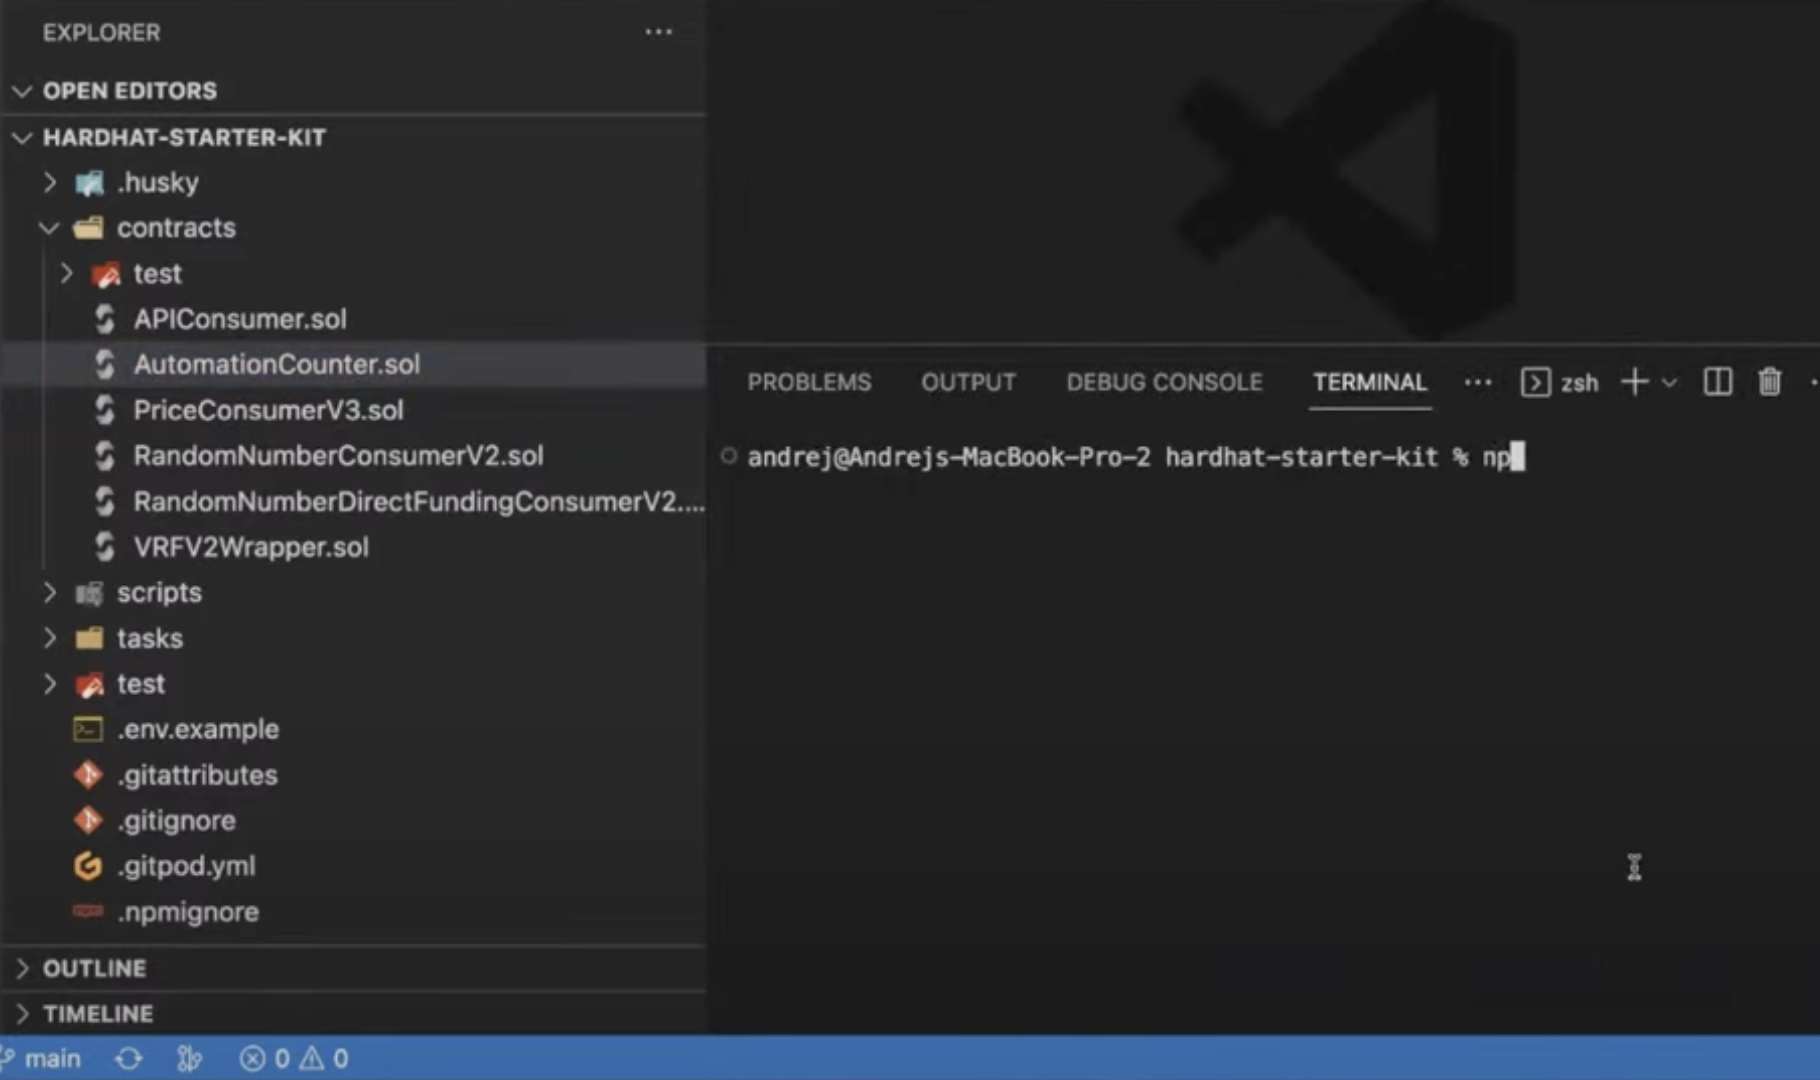Open PriceConsumerV3.sol file
The height and width of the screenshot is (1080, 1820).
pos(268,410)
